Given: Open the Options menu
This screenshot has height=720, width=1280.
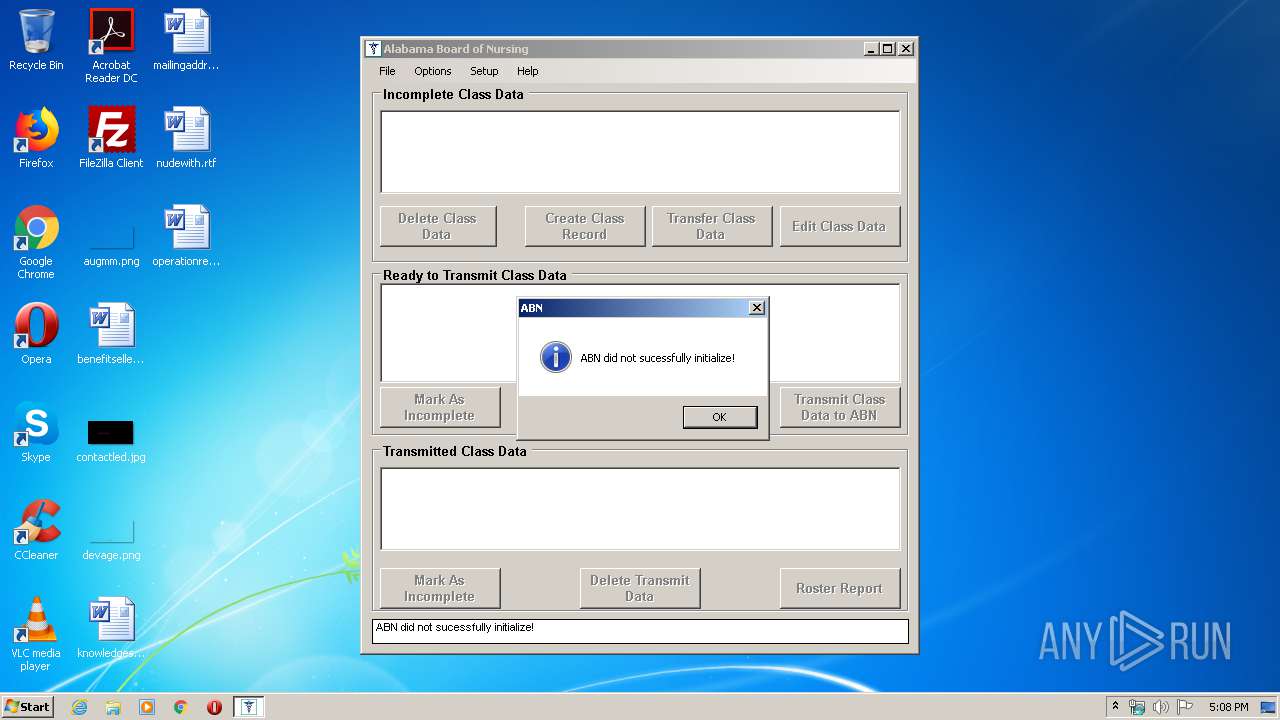Looking at the screenshot, I should (x=433, y=71).
